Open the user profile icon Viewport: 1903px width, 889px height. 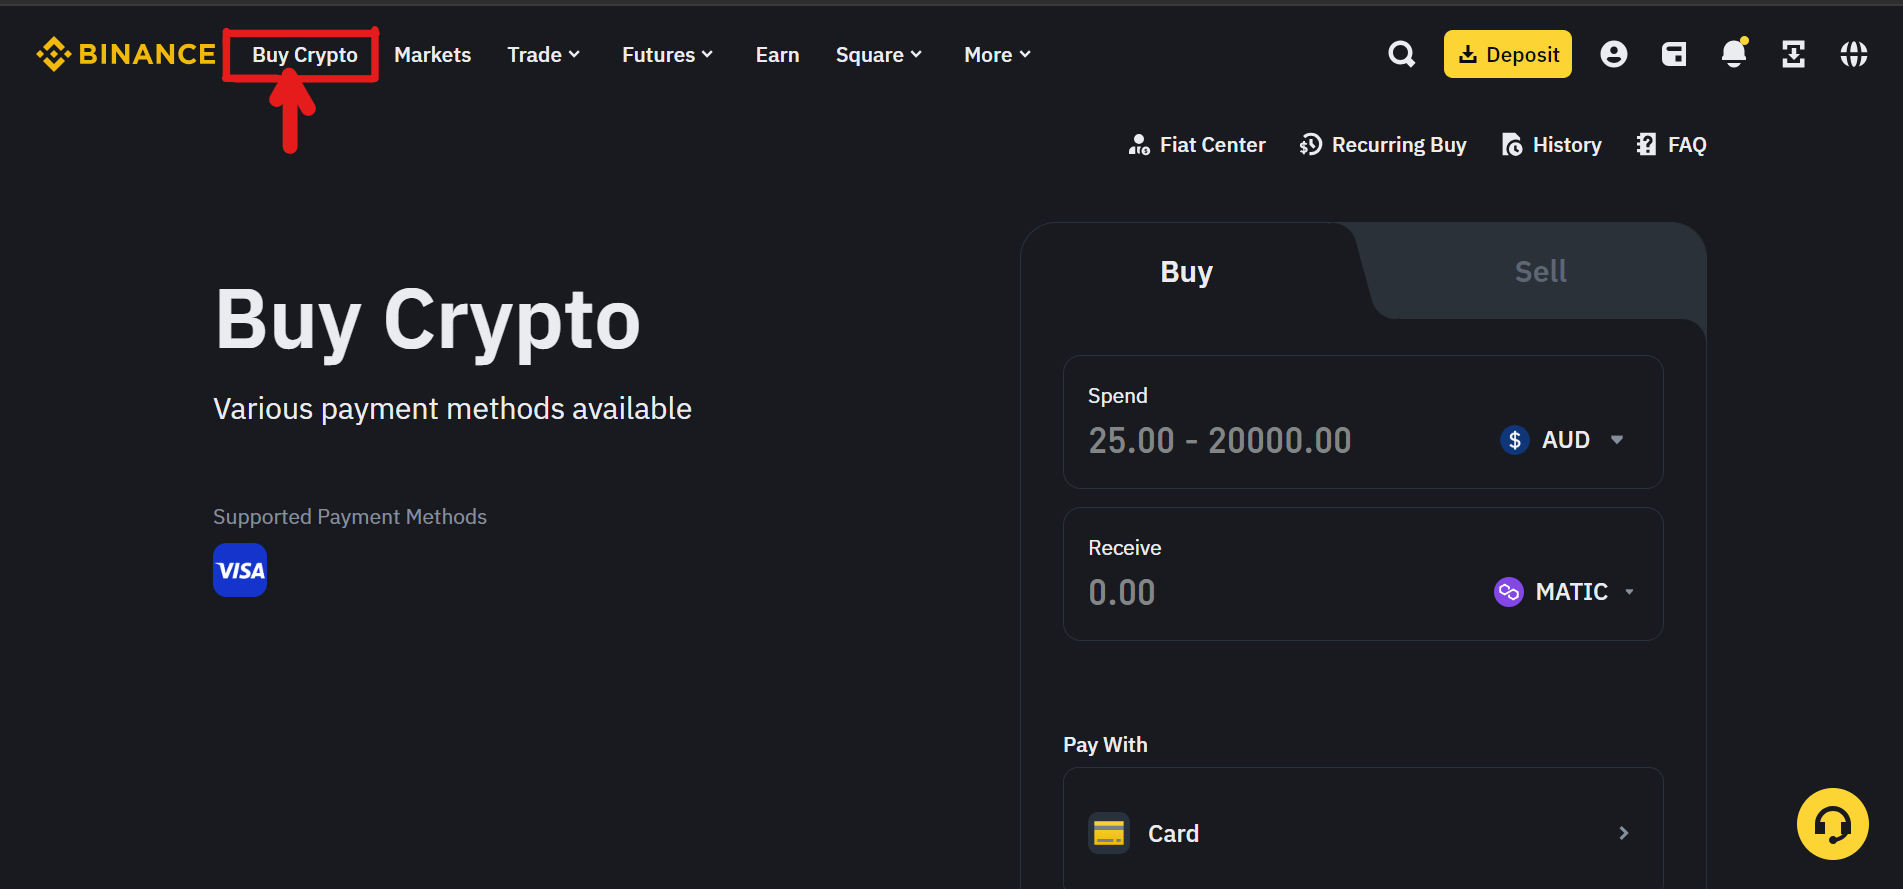click(1614, 54)
